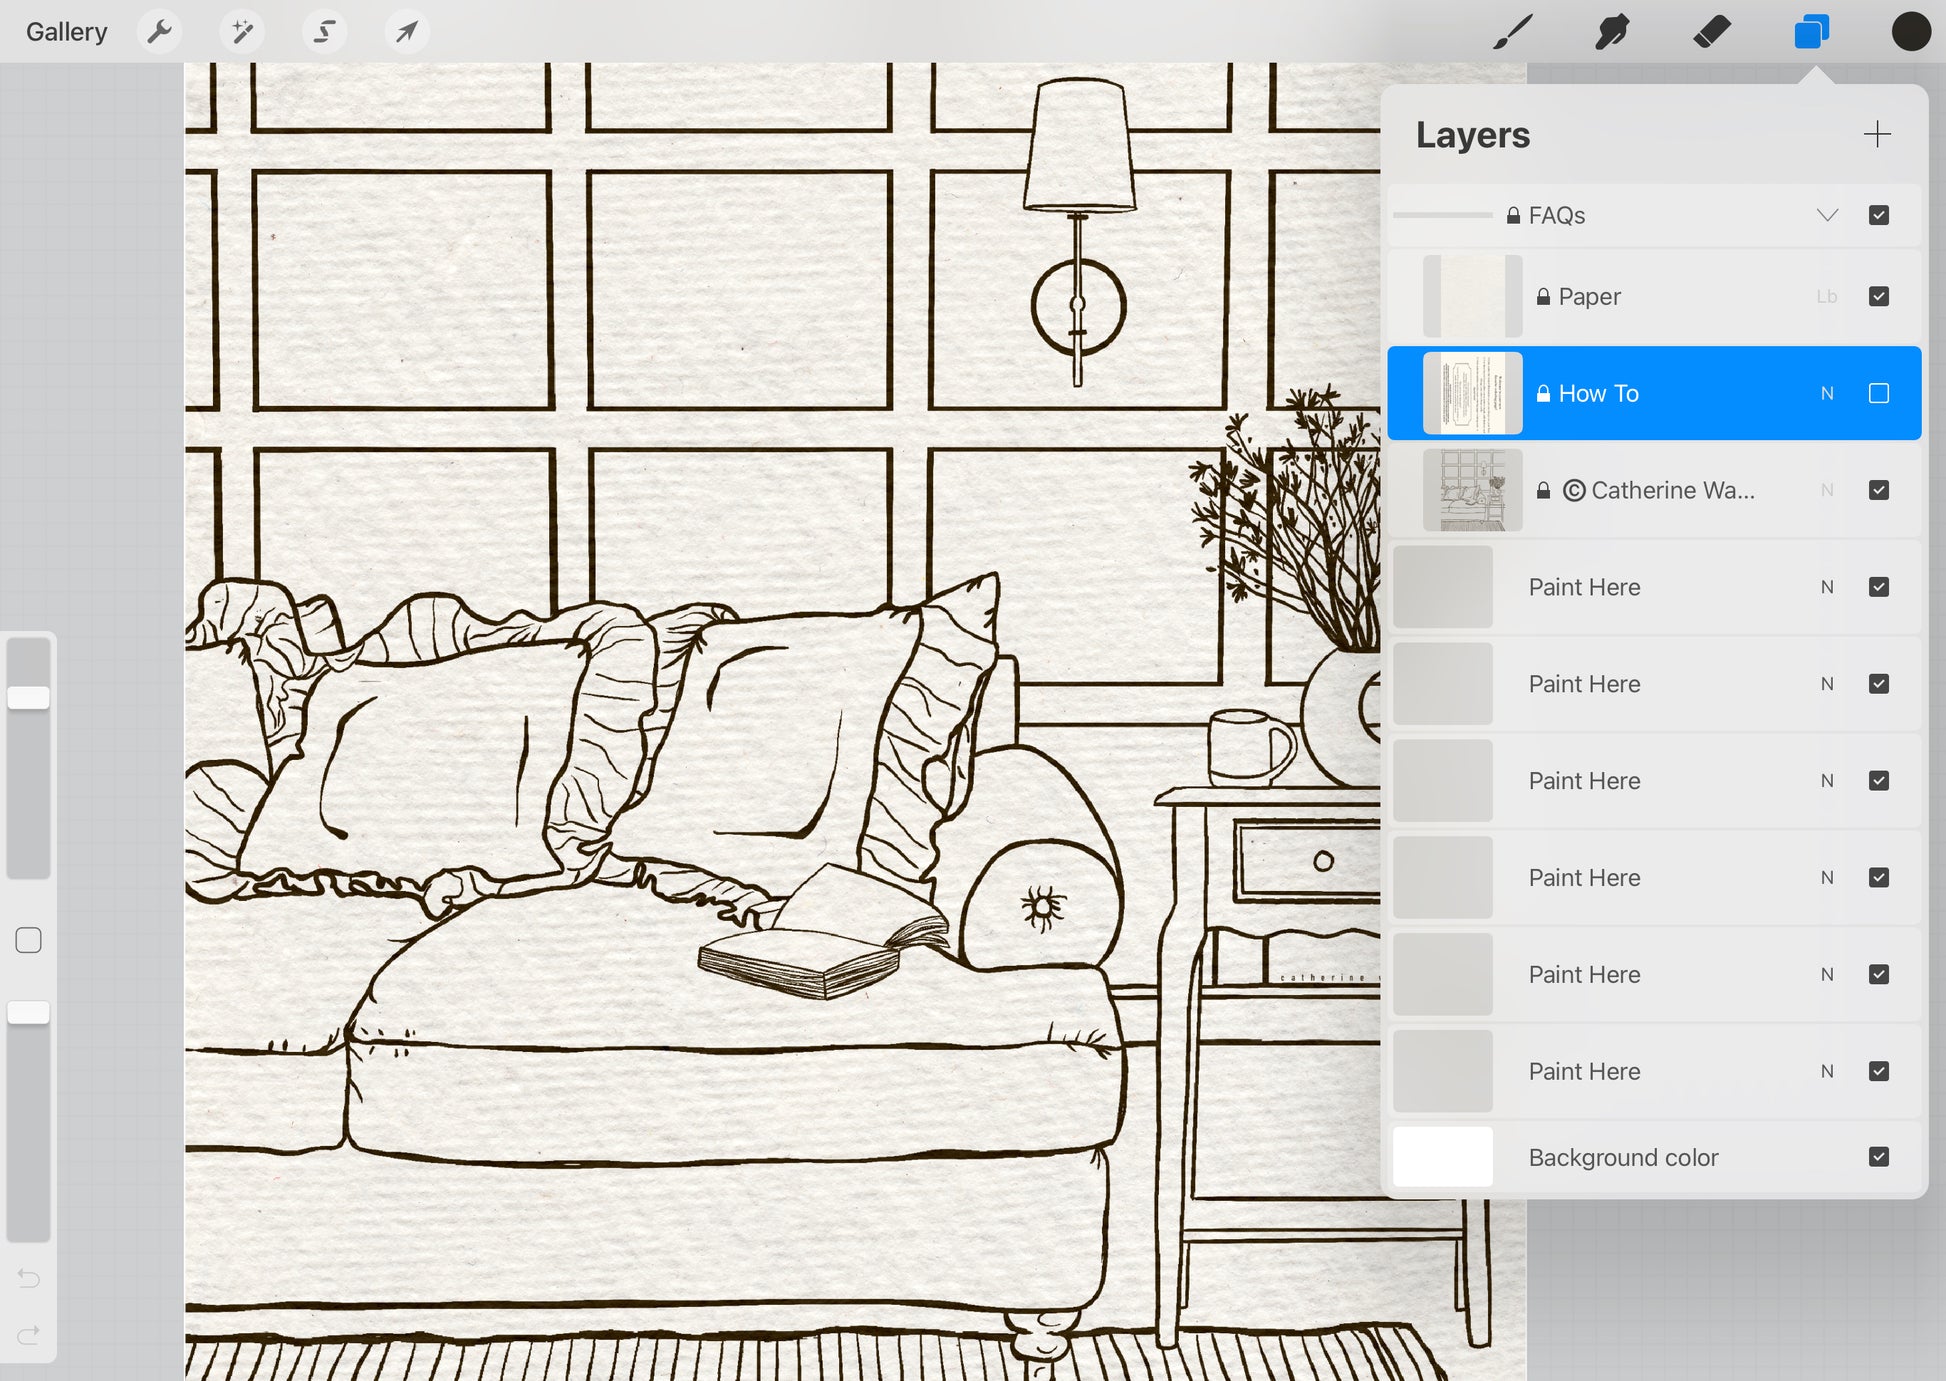This screenshot has height=1381, width=1946.
Task: Hide the Background color layer
Action: [1878, 1157]
